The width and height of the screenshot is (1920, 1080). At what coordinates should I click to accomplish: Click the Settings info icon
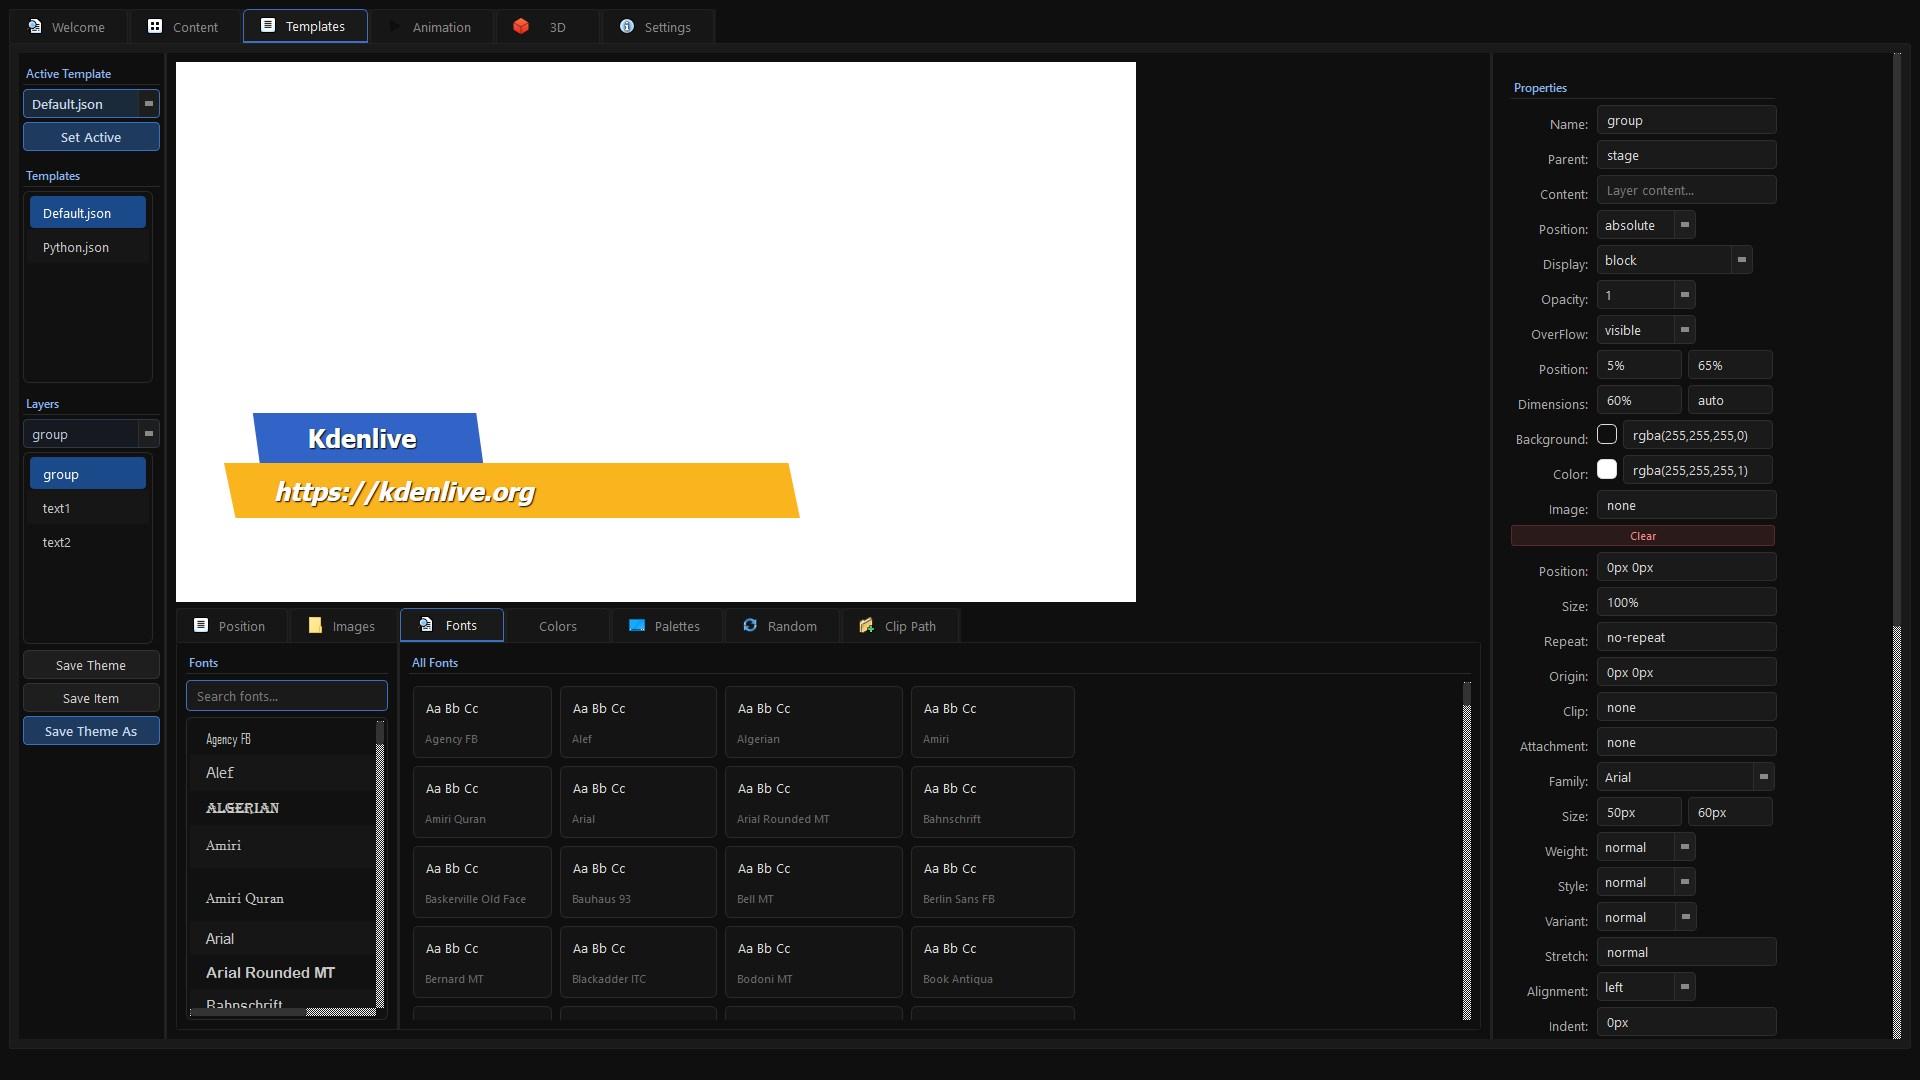tap(627, 26)
